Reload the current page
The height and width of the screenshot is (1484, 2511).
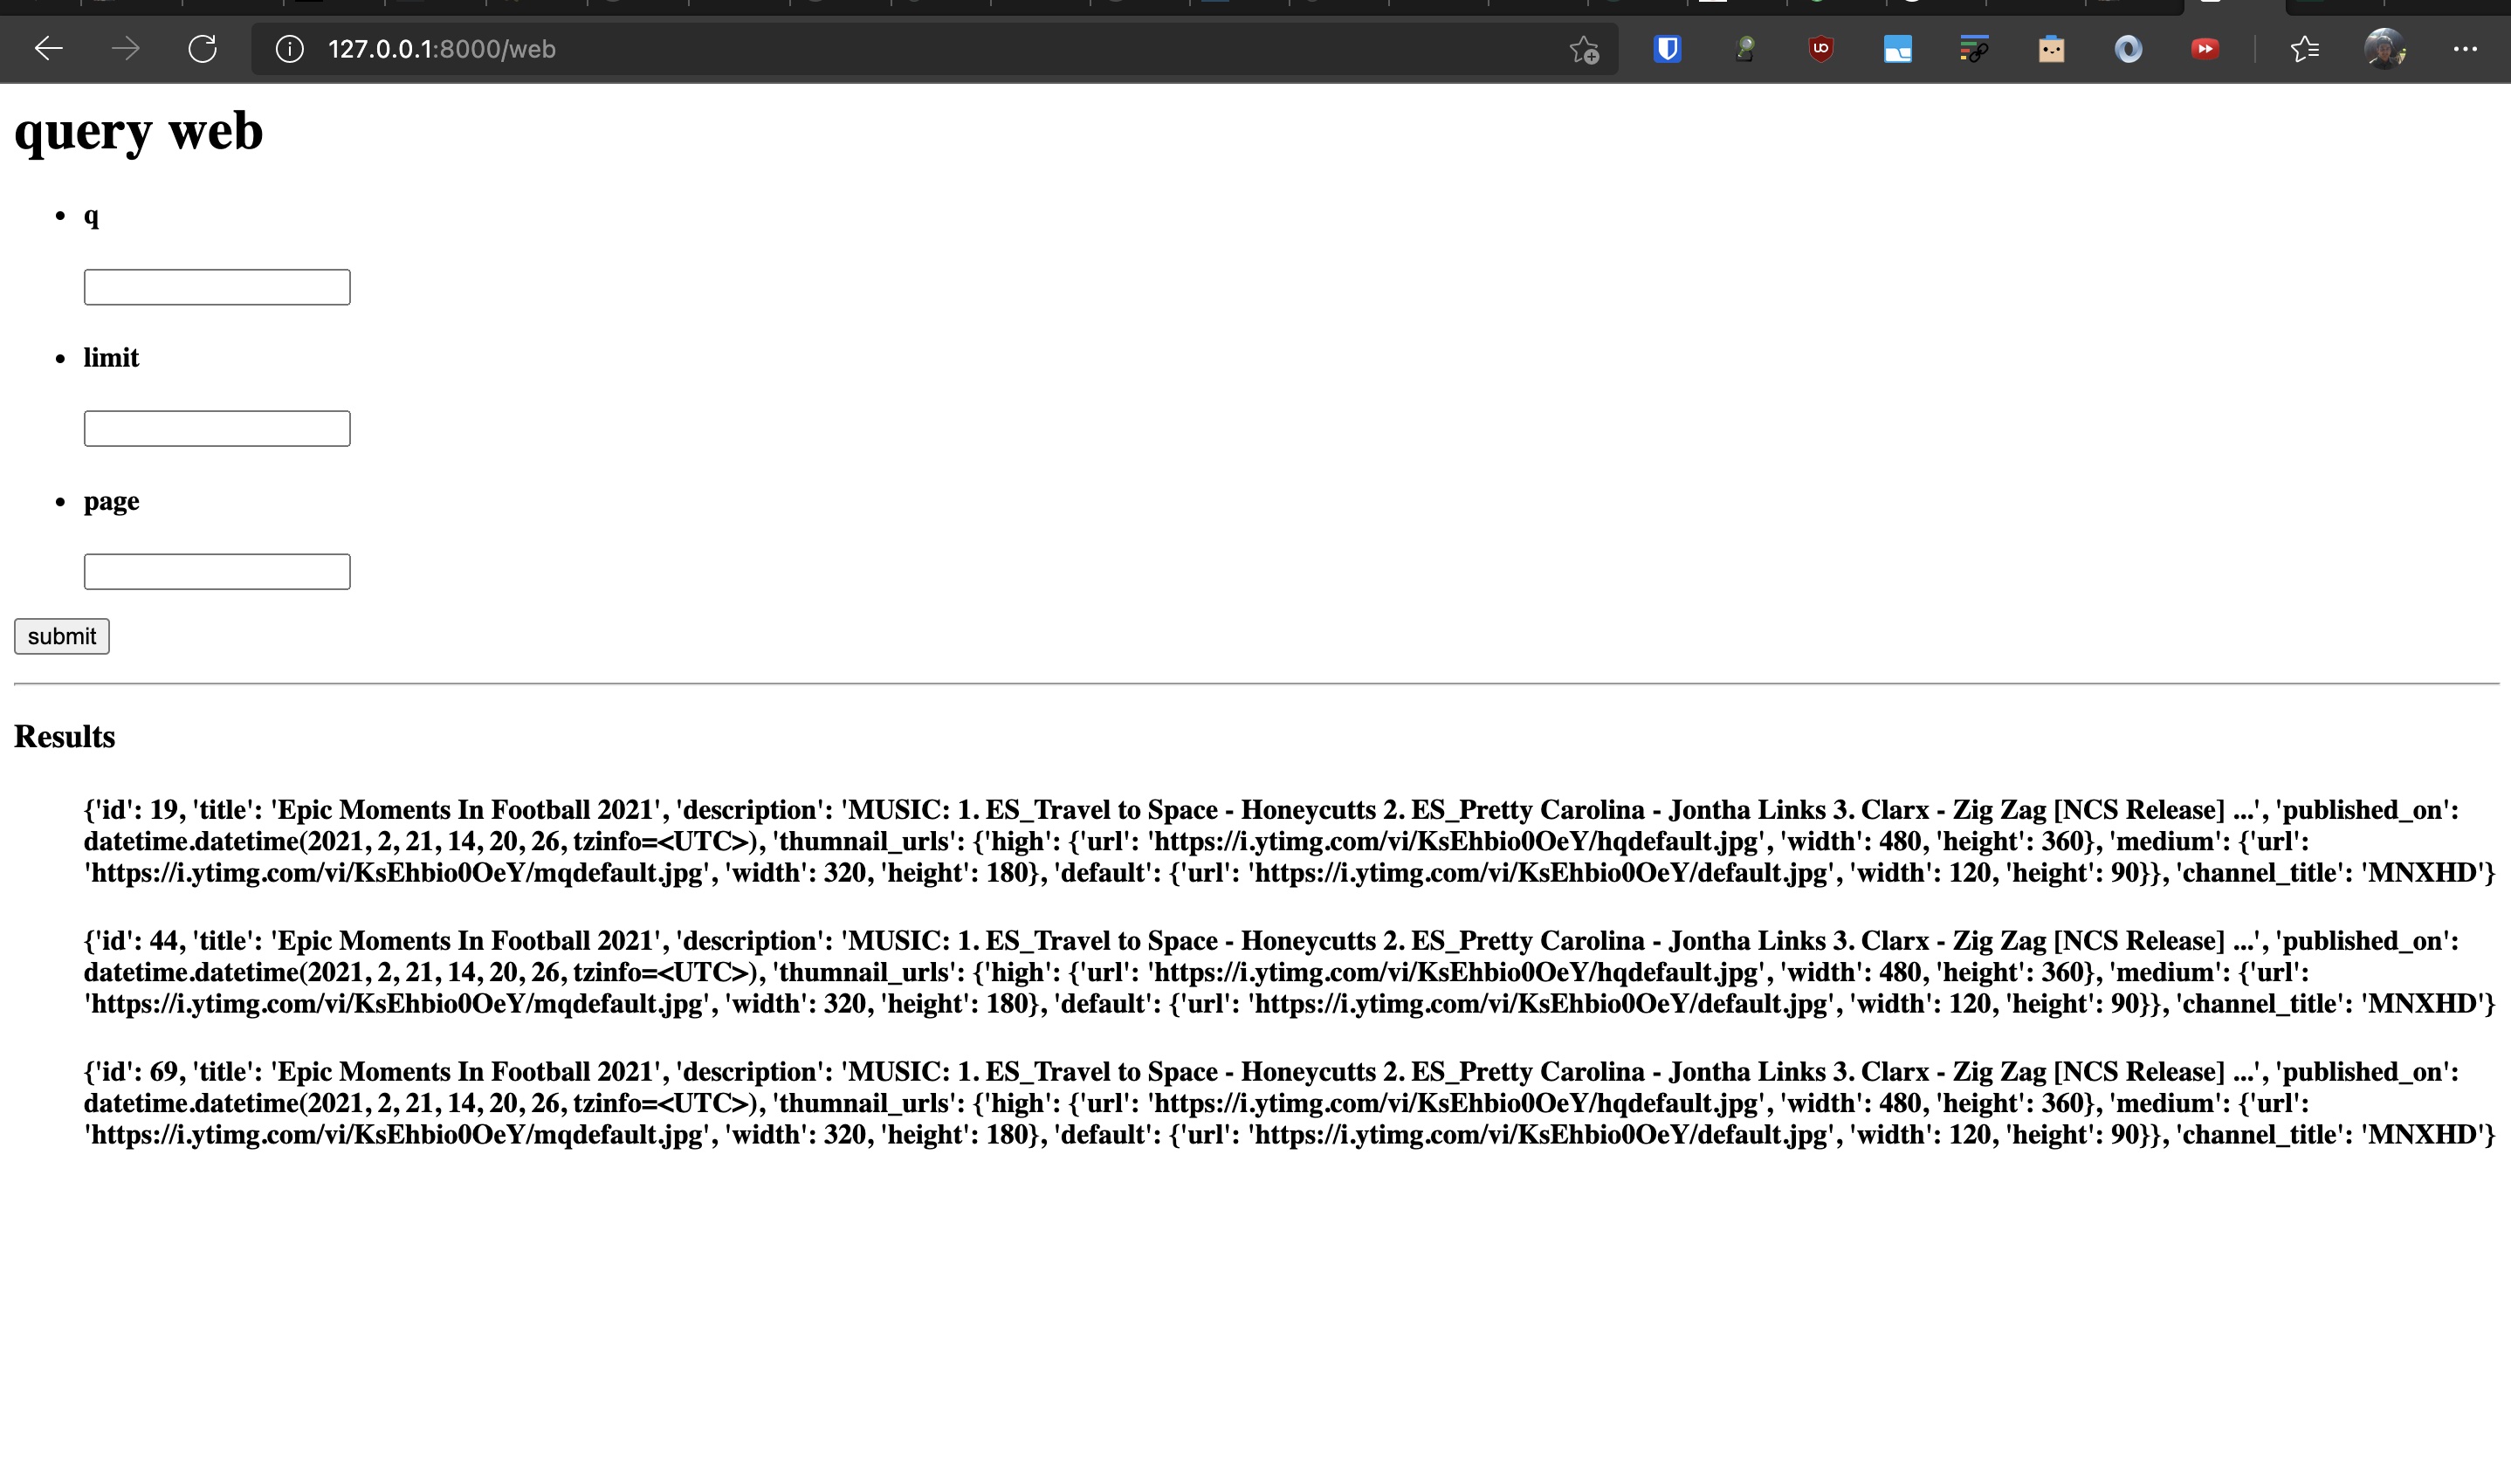203,49
